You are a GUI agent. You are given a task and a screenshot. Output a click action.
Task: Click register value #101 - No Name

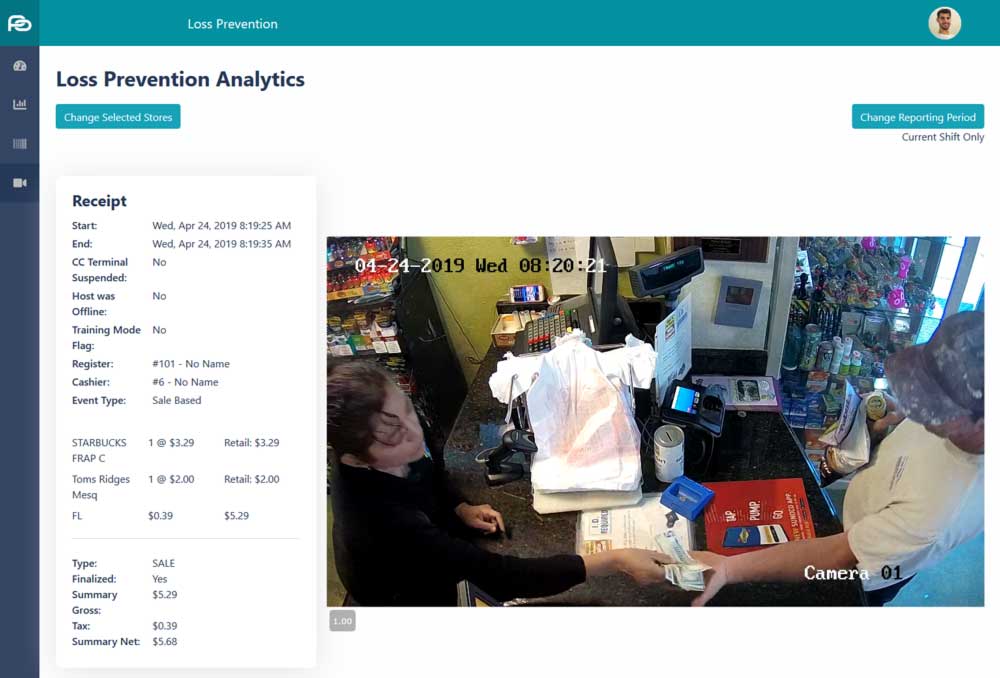191,364
